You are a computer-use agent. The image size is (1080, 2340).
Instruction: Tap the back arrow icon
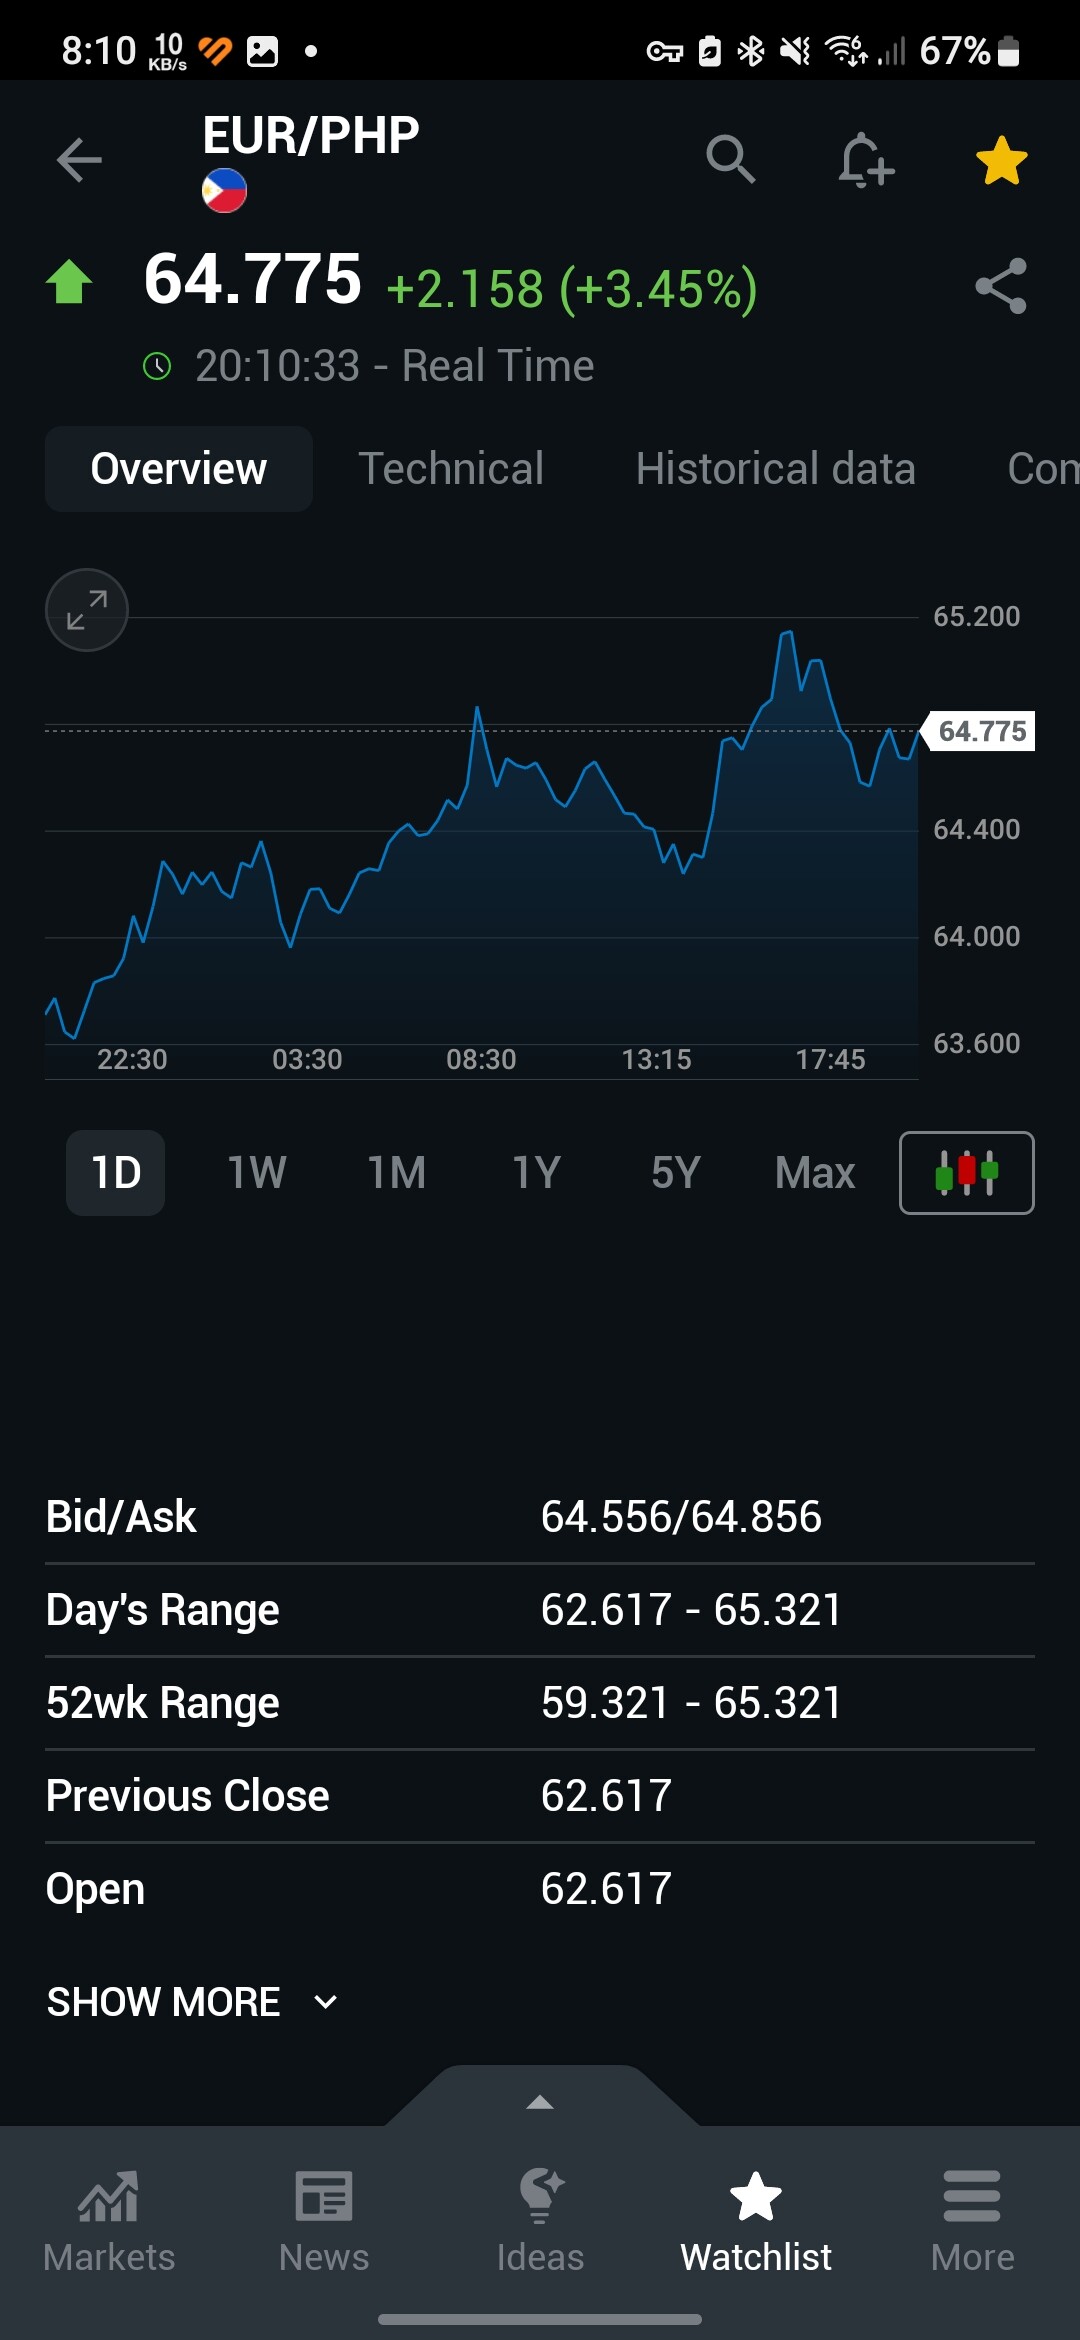pyautogui.click(x=79, y=160)
